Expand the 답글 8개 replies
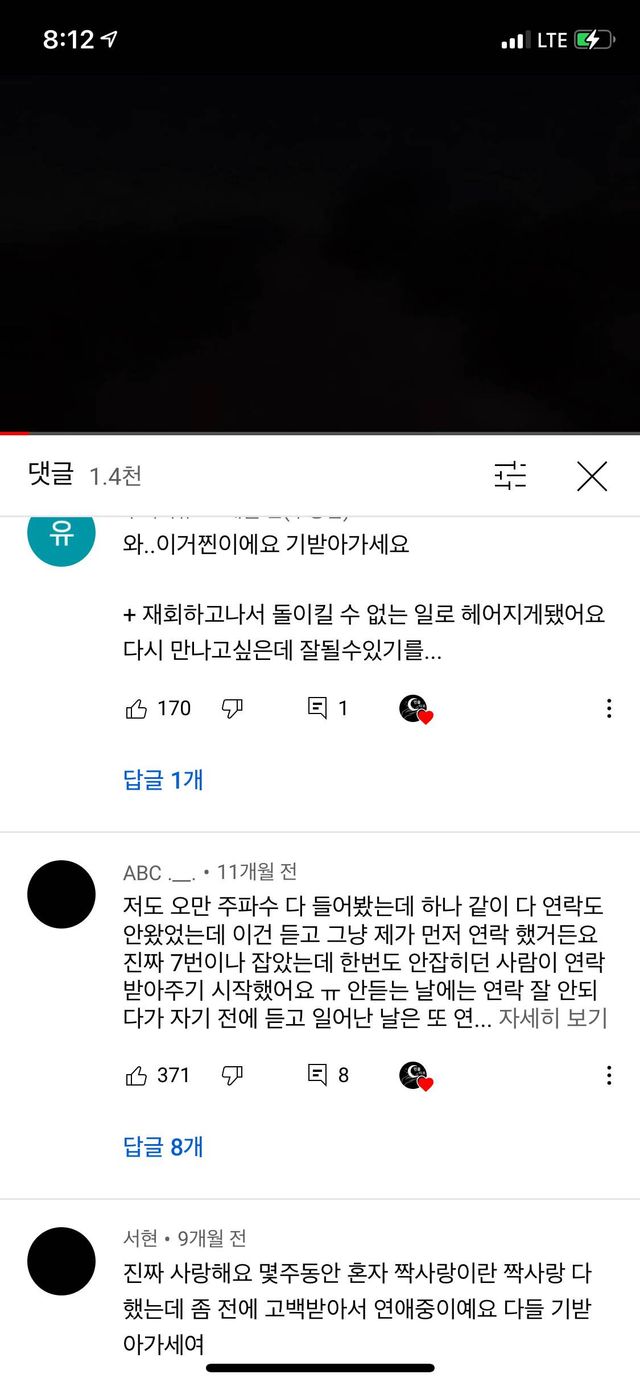Screen dimensions: 640x1386 tap(163, 1146)
